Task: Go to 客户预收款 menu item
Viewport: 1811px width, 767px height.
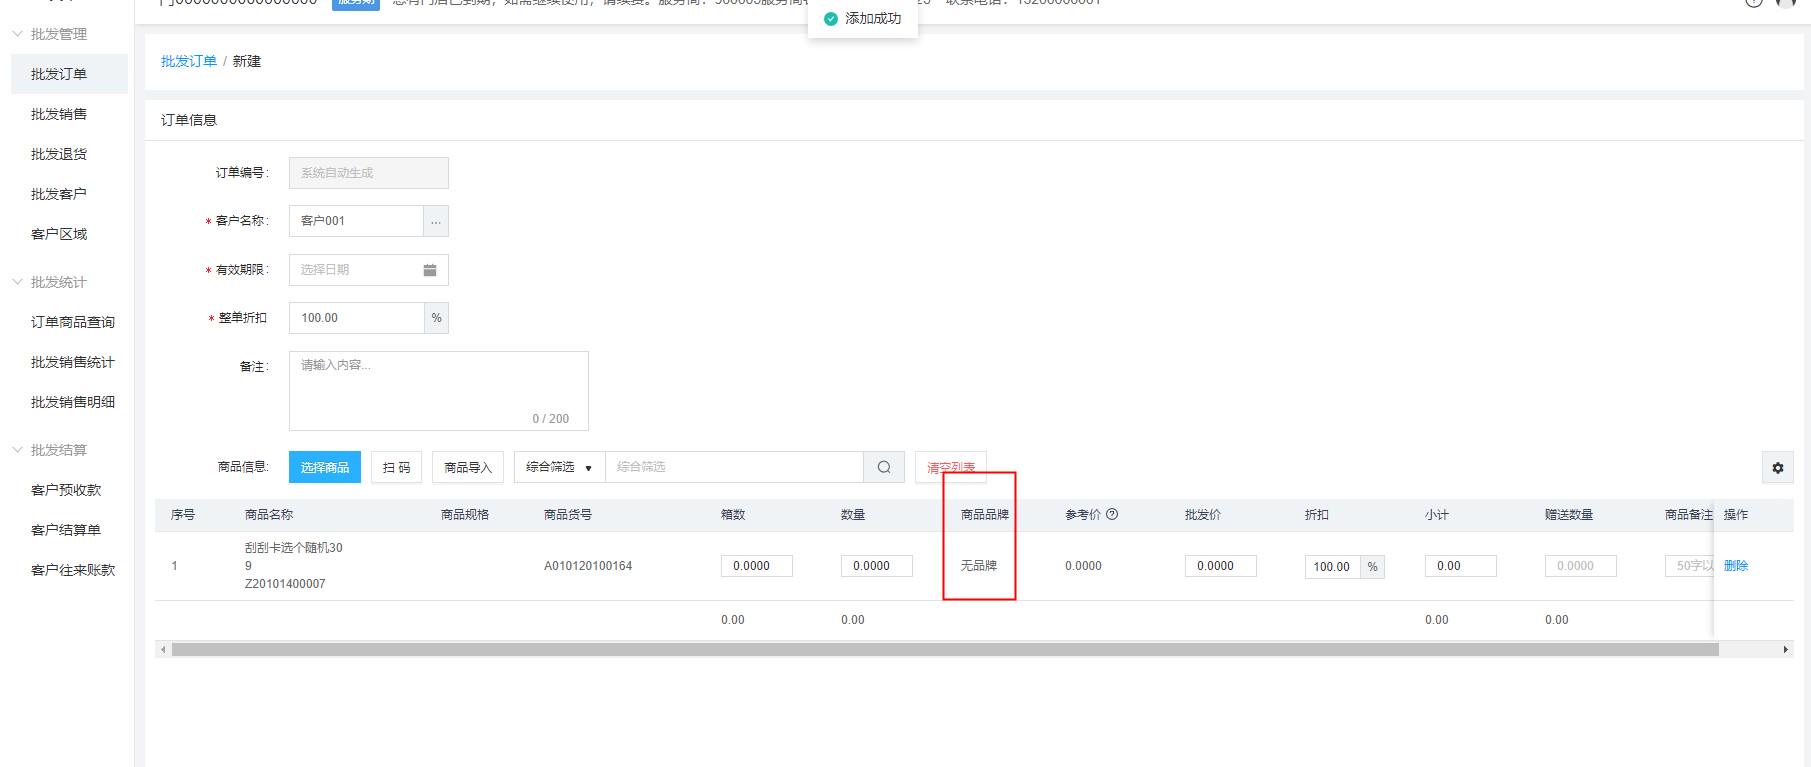Action: [x=66, y=490]
